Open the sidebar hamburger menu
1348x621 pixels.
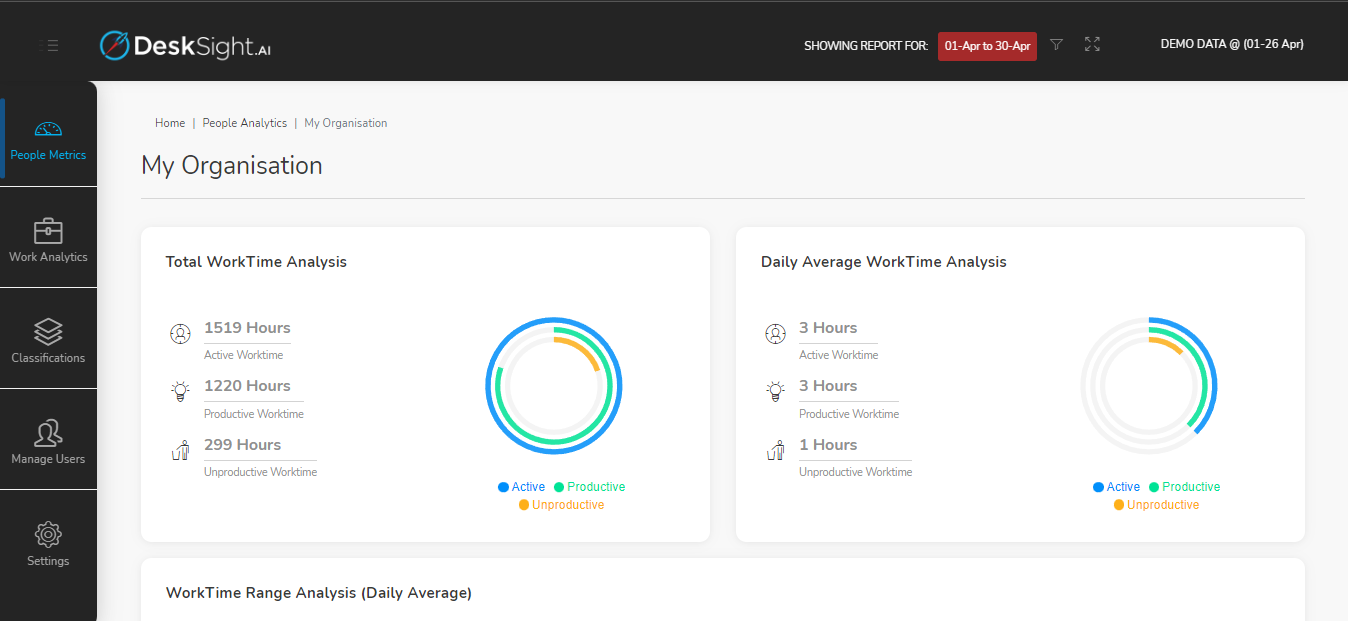coord(49,45)
